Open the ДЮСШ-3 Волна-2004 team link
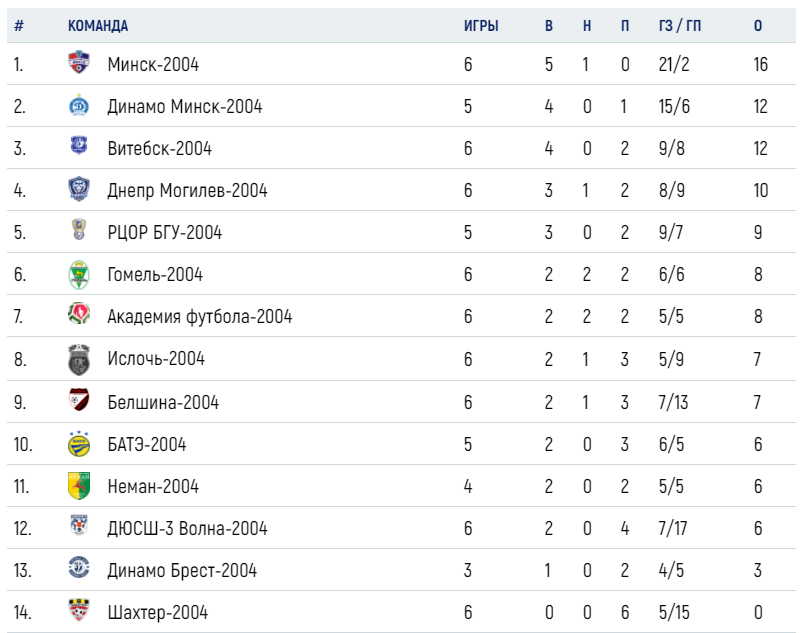 (x=187, y=528)
